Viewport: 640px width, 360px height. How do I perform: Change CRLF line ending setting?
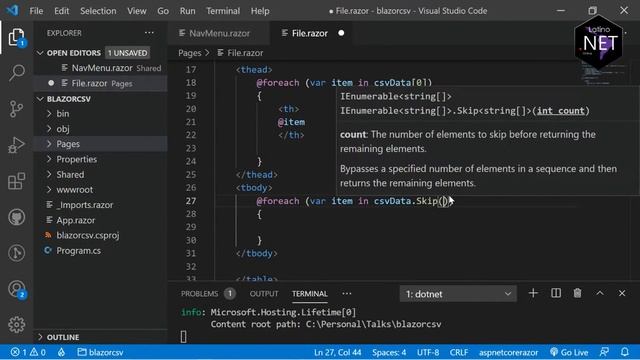[459, 352]
